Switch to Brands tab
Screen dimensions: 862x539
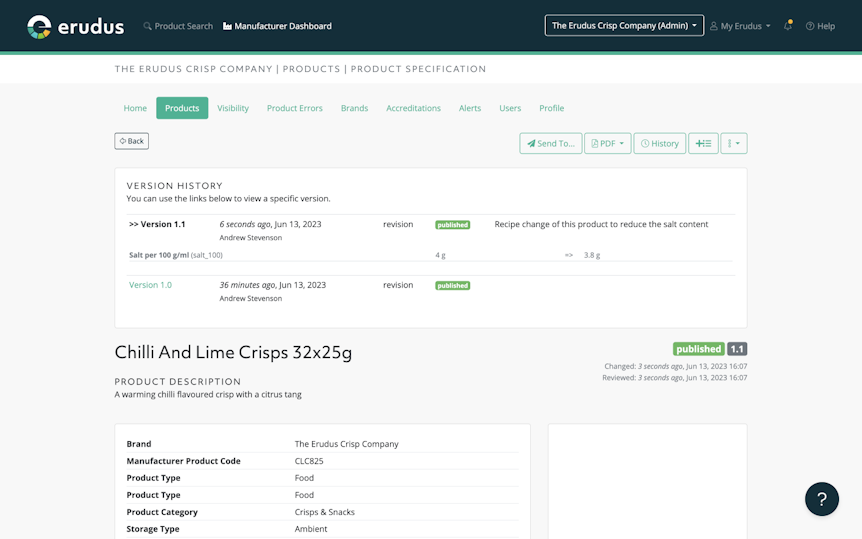coord(354,108)
